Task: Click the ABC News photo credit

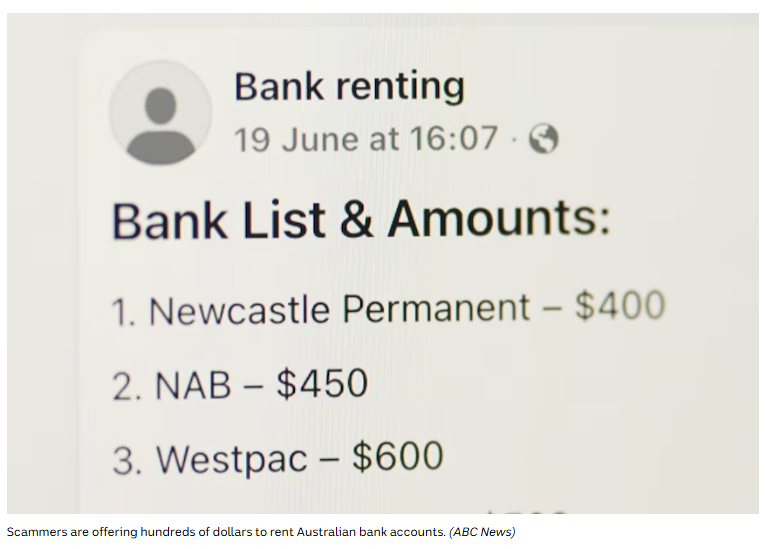Action: tap(482, 531)
